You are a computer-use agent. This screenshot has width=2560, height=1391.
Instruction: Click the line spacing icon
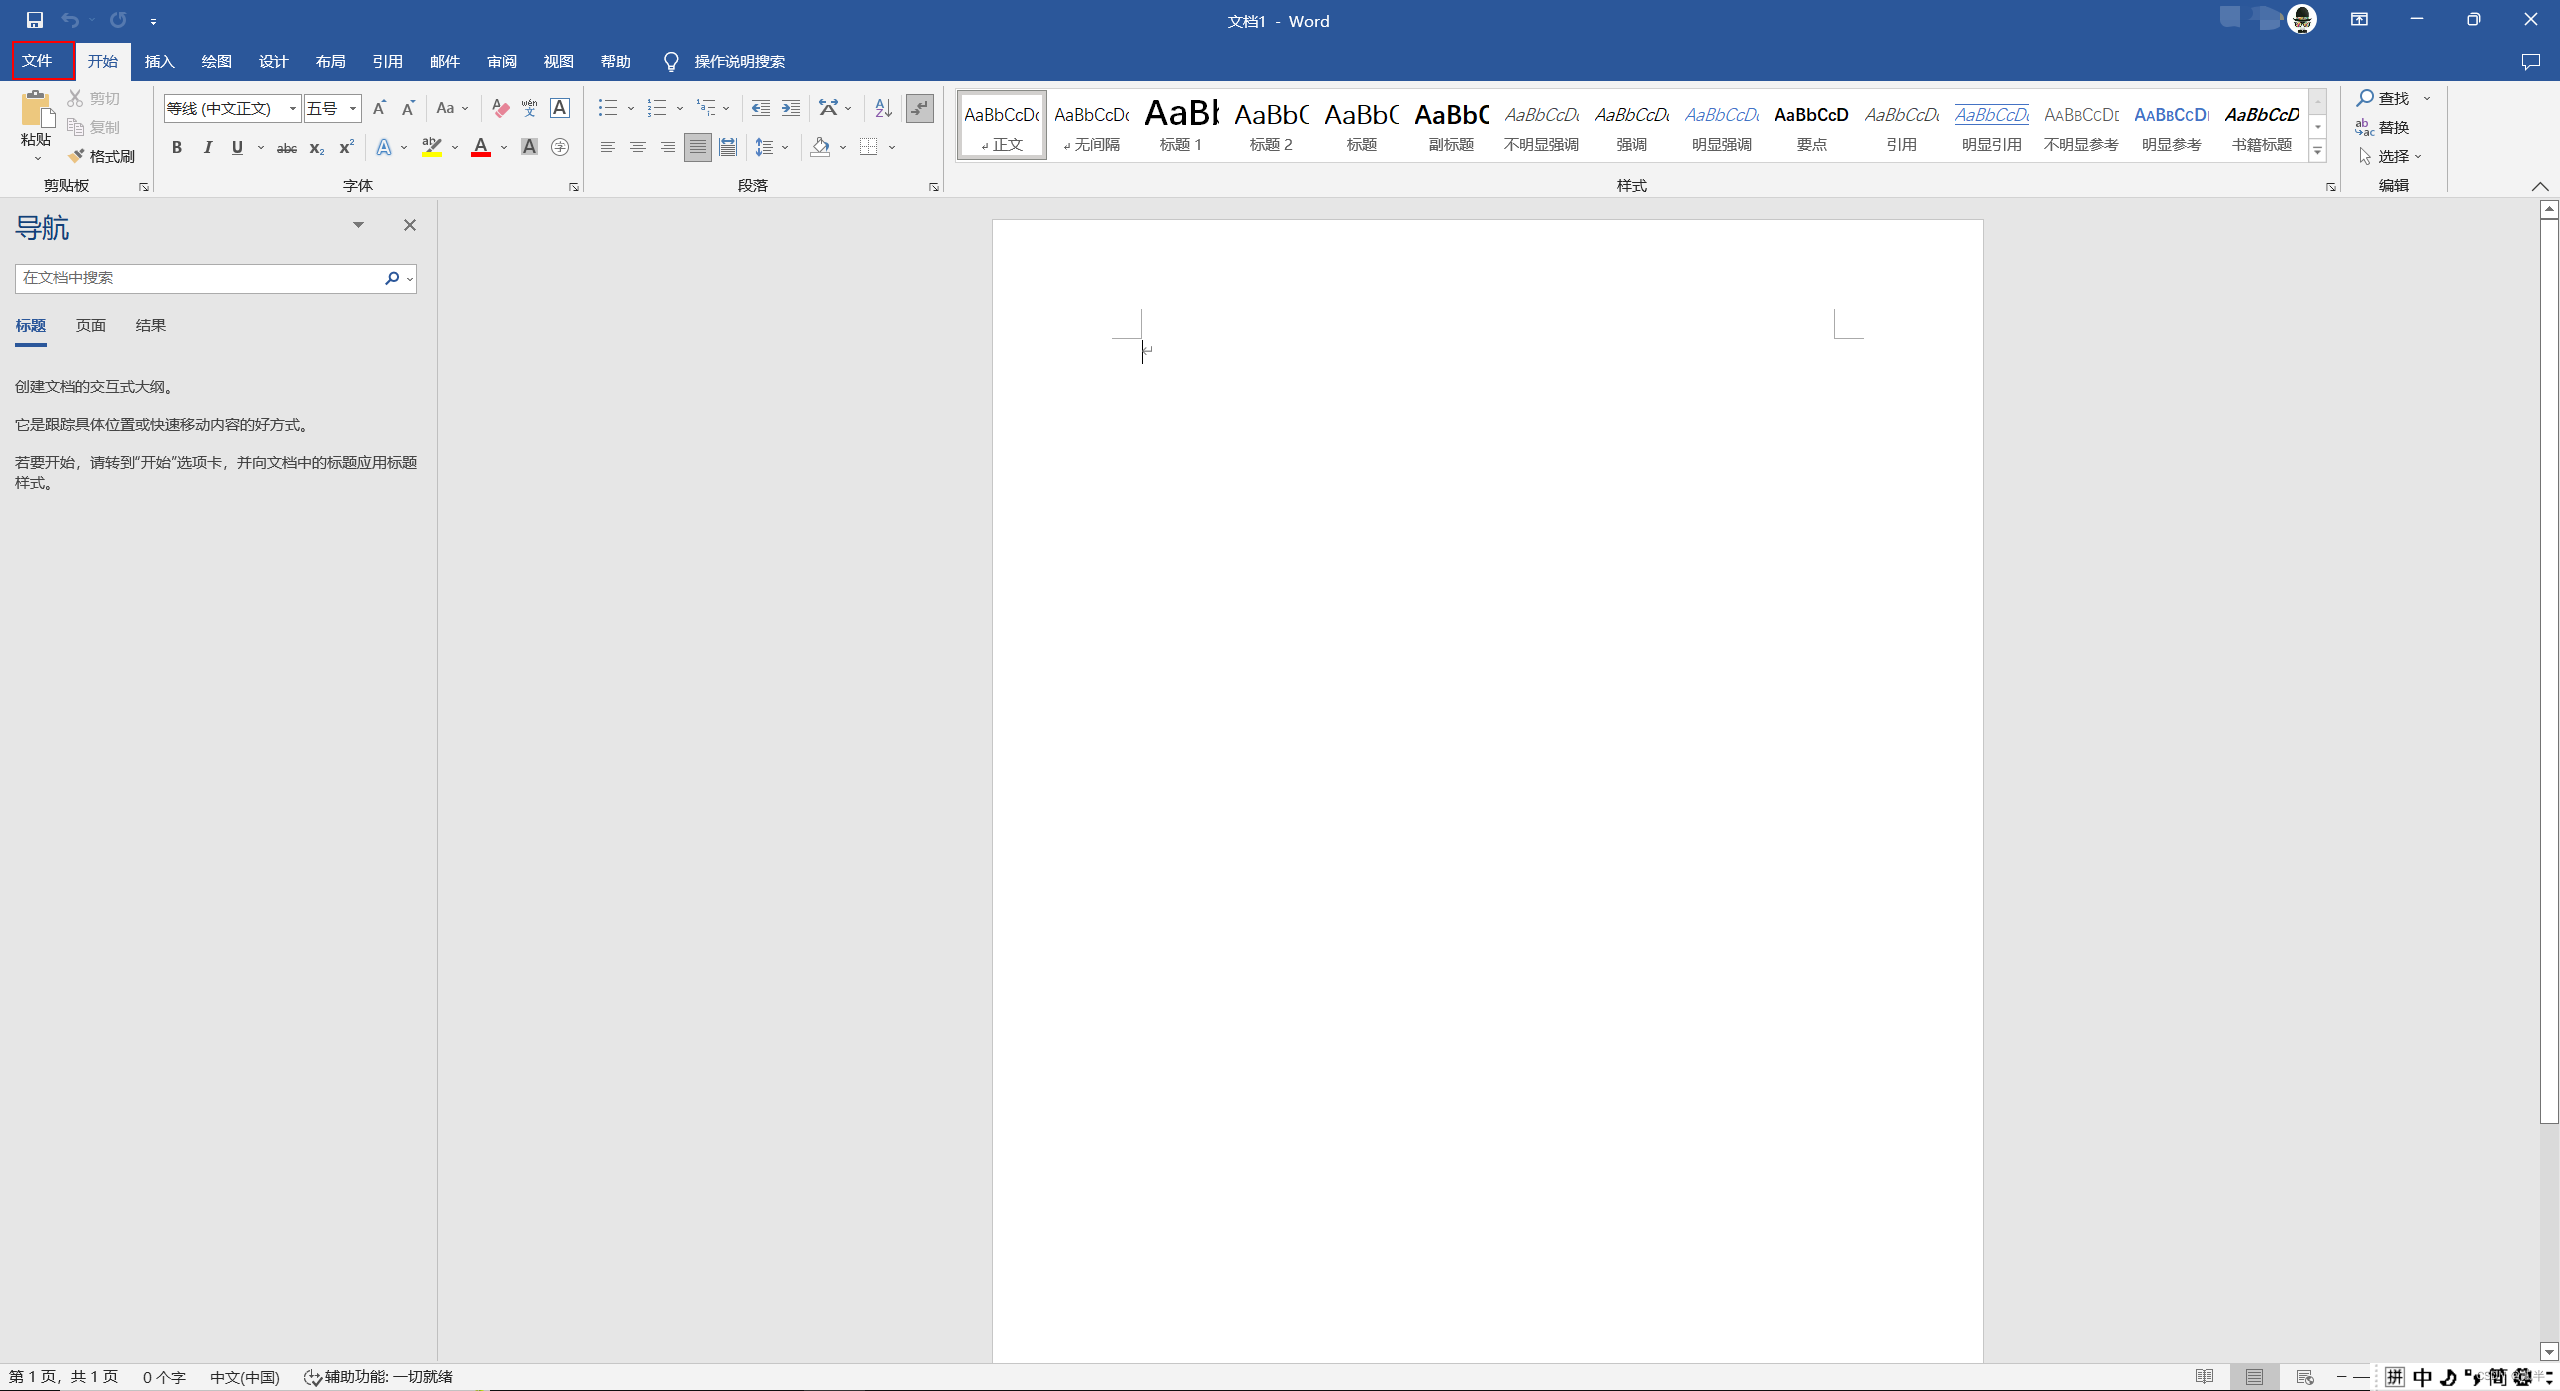[x=765, y=148]
